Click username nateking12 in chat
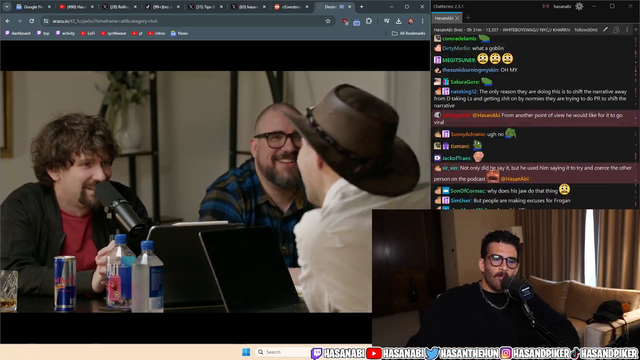 click(464, 92)
